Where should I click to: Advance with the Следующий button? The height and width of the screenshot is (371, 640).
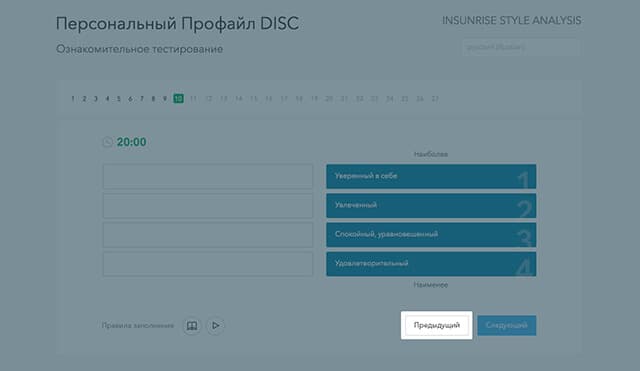(x=507, y=325)
